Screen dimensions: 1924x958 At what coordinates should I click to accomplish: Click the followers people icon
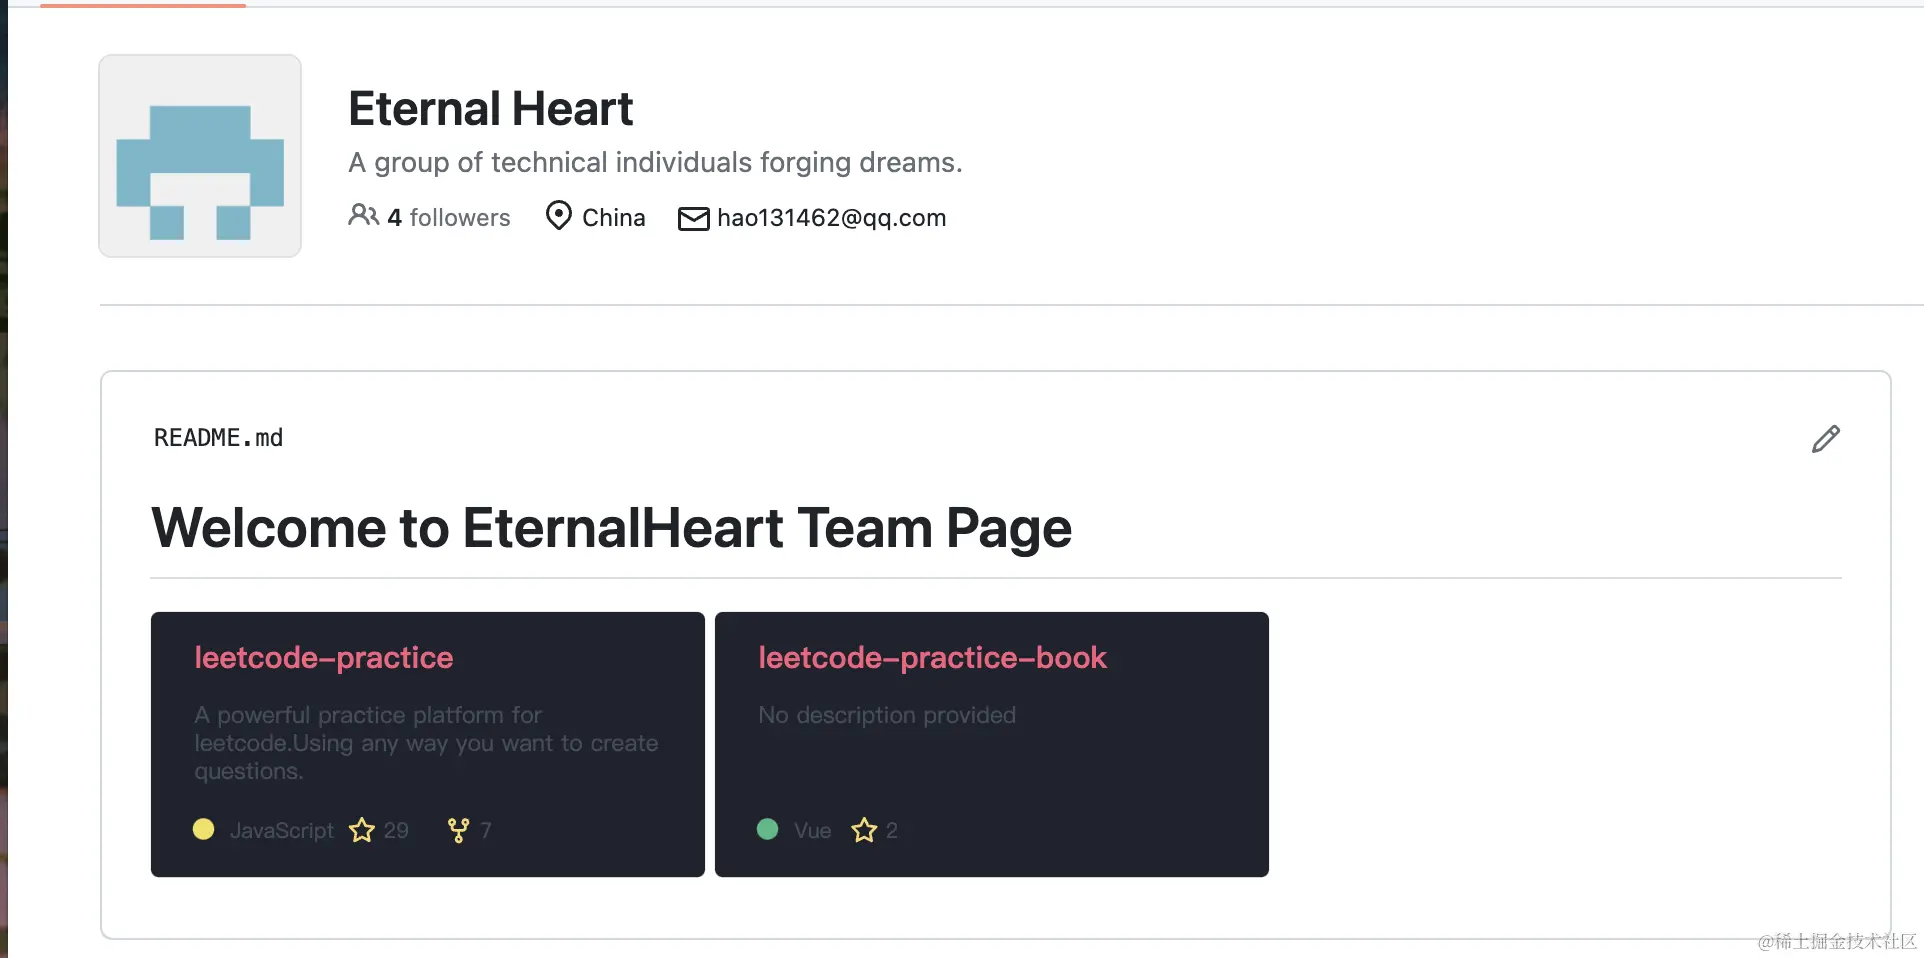tap(363, 216)
